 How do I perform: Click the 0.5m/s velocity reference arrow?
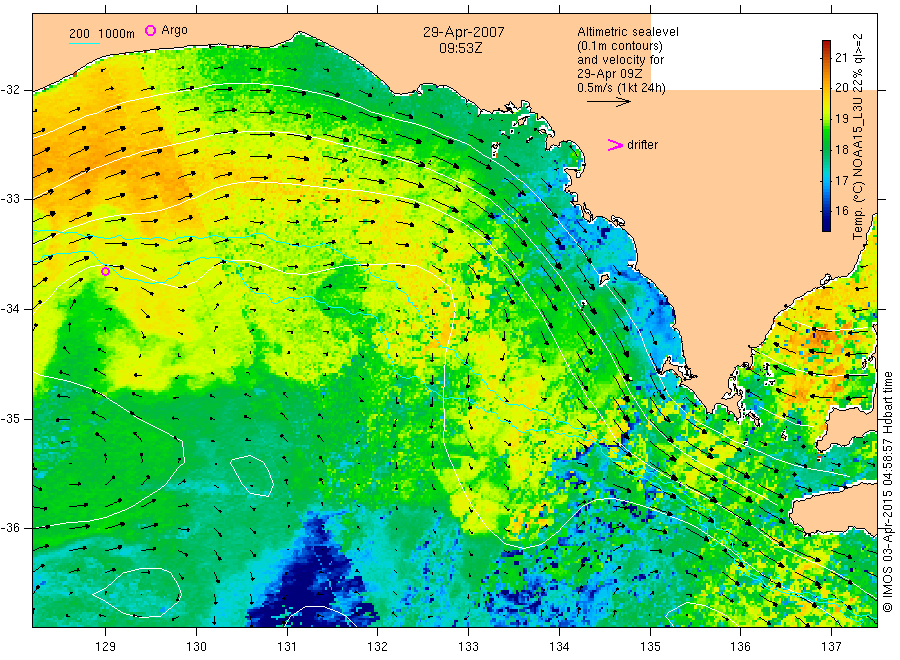click(x=609, y=102)
